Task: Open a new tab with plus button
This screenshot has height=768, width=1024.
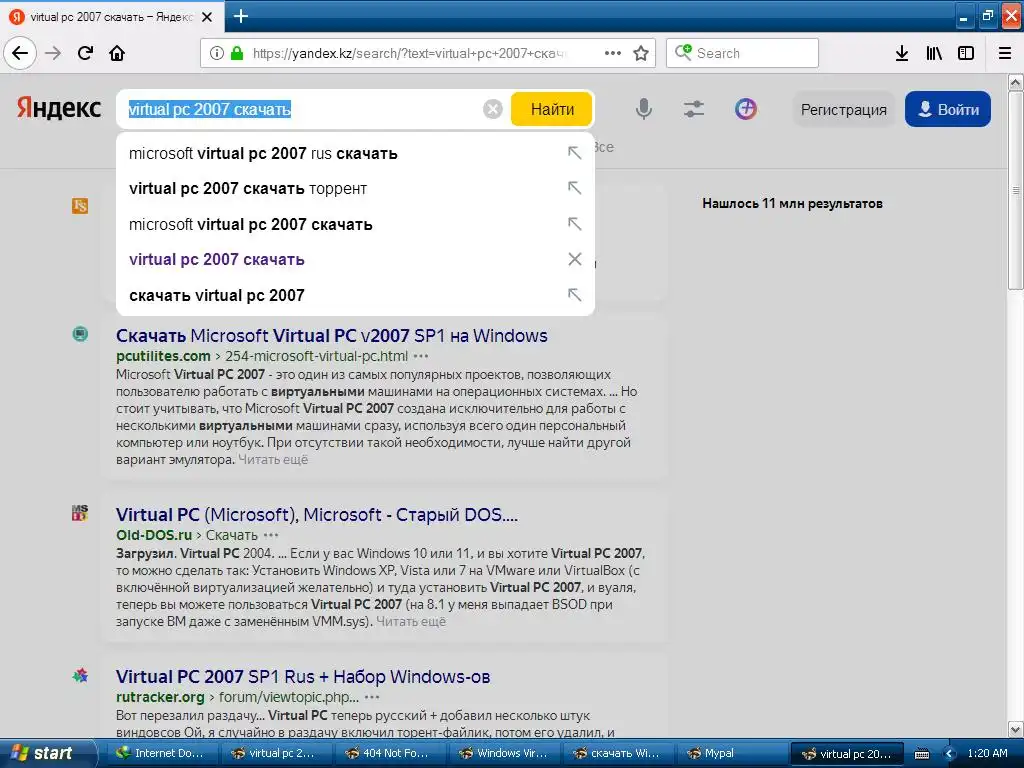Action: pyautogui.click(x=240, y=16)
